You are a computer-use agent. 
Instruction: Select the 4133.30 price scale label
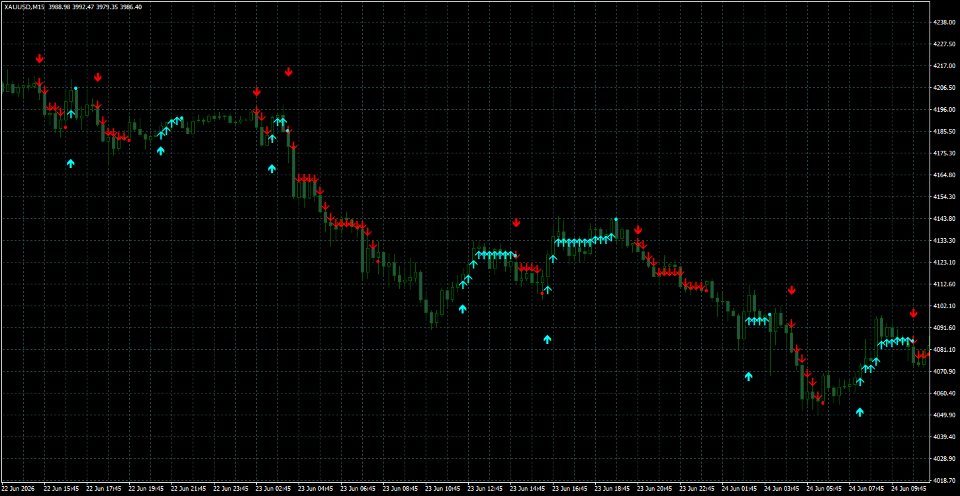click(x=943, y=241)
